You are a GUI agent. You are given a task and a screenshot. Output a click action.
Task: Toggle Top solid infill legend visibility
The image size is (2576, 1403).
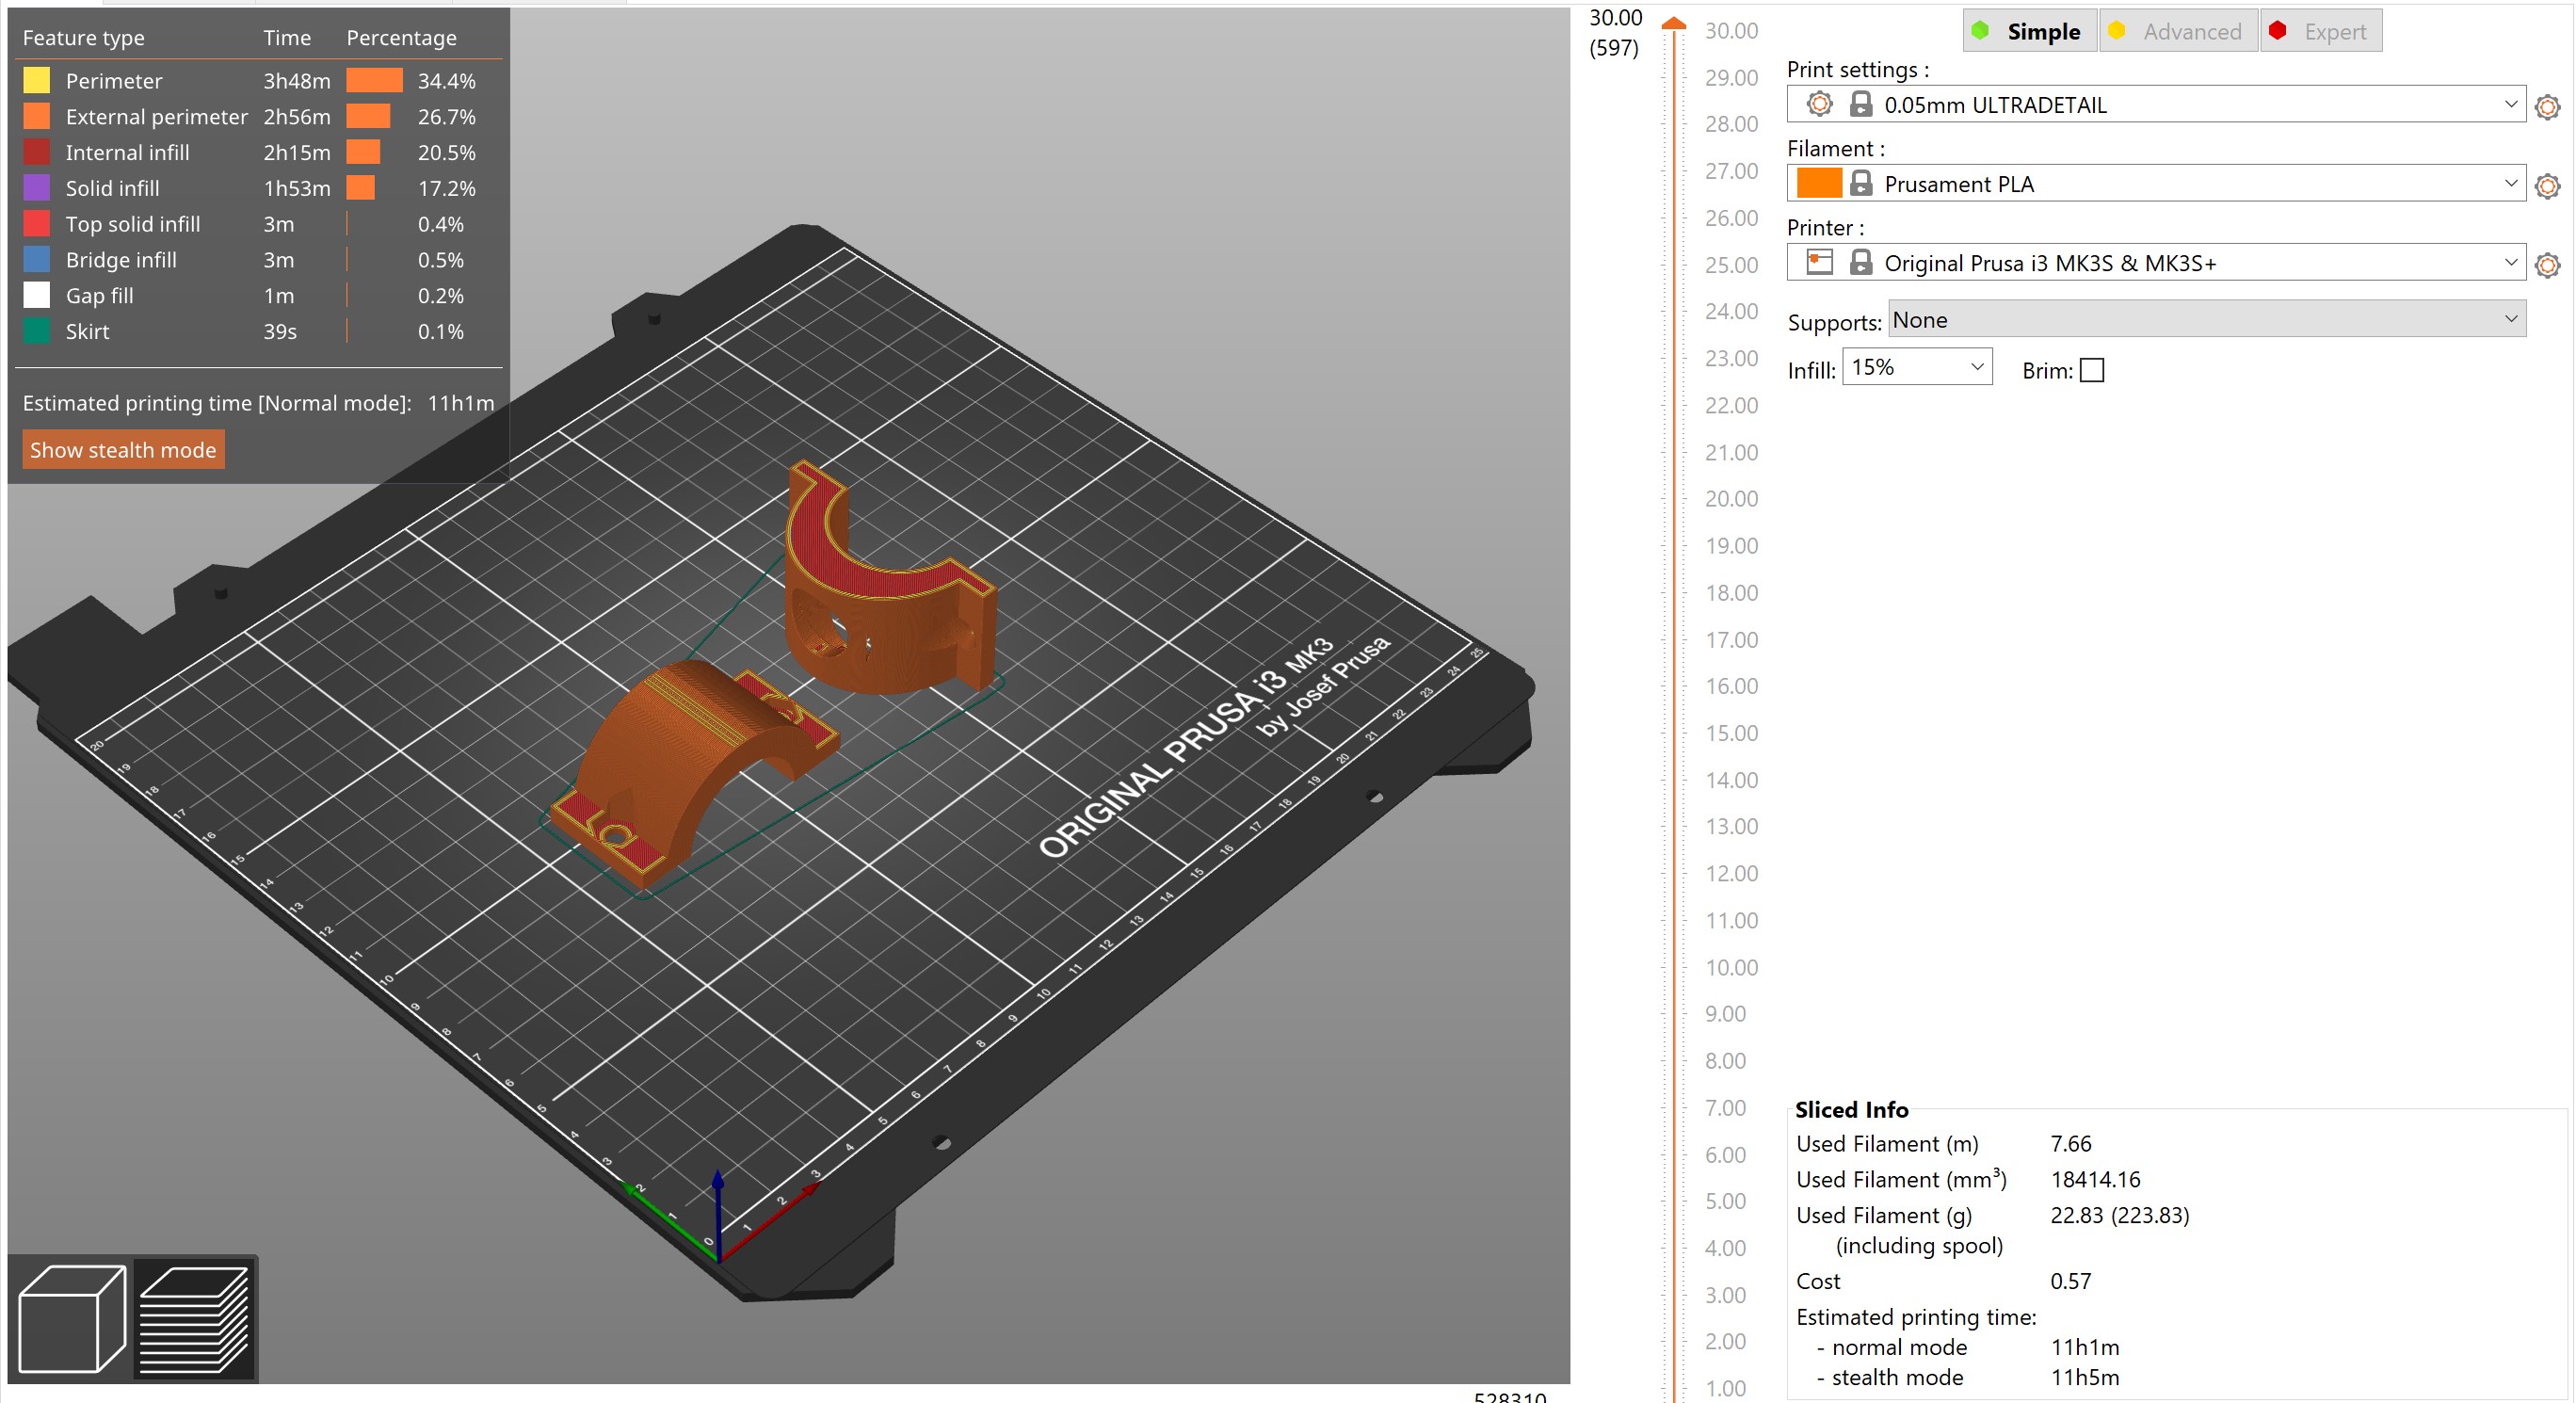(37, 224)
